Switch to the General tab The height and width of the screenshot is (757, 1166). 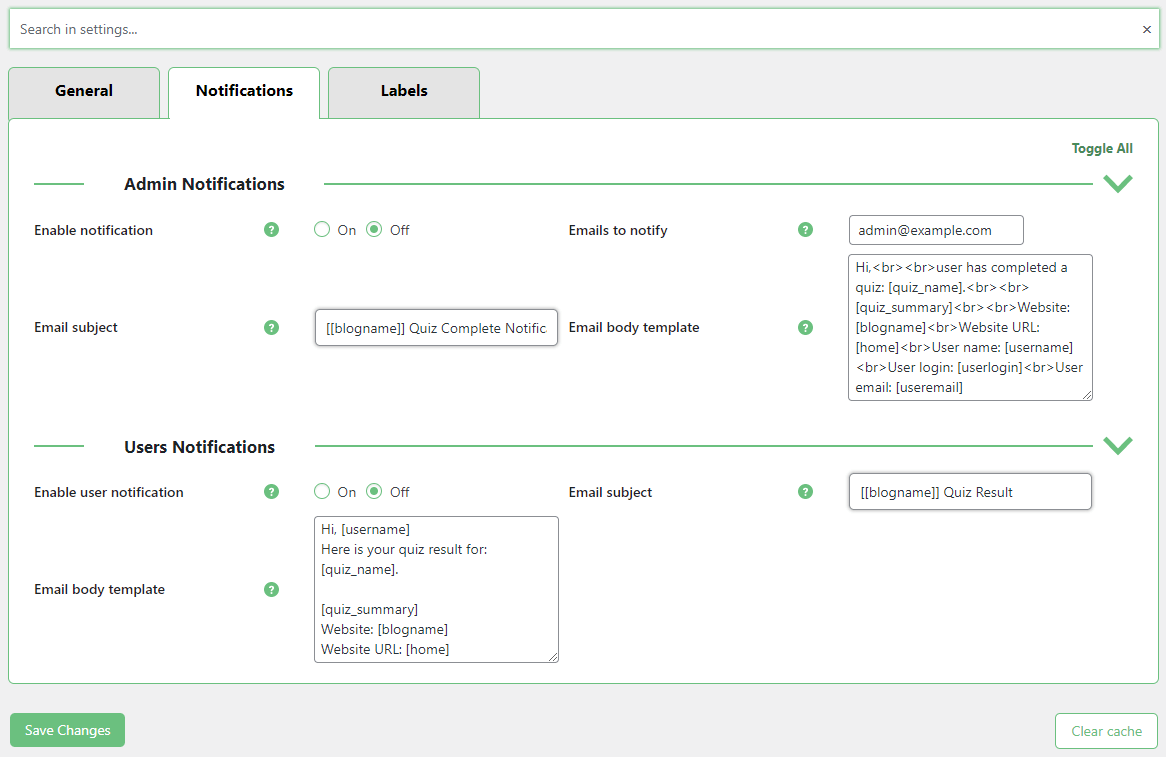pyautogui.click(x=84, y=91)
